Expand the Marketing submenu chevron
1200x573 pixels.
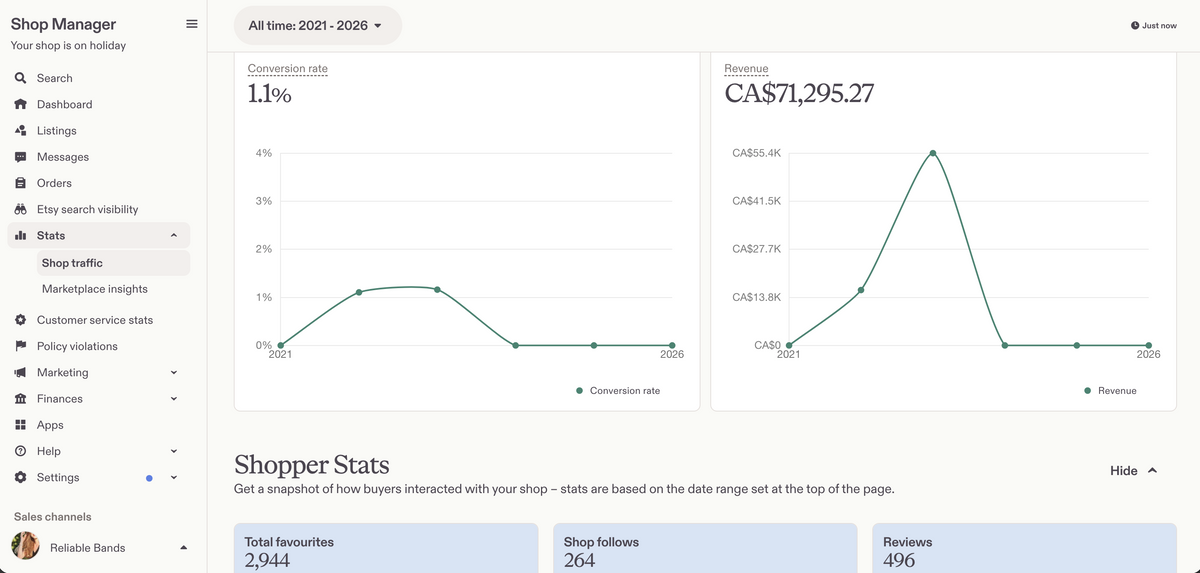(x=174, y=372)
